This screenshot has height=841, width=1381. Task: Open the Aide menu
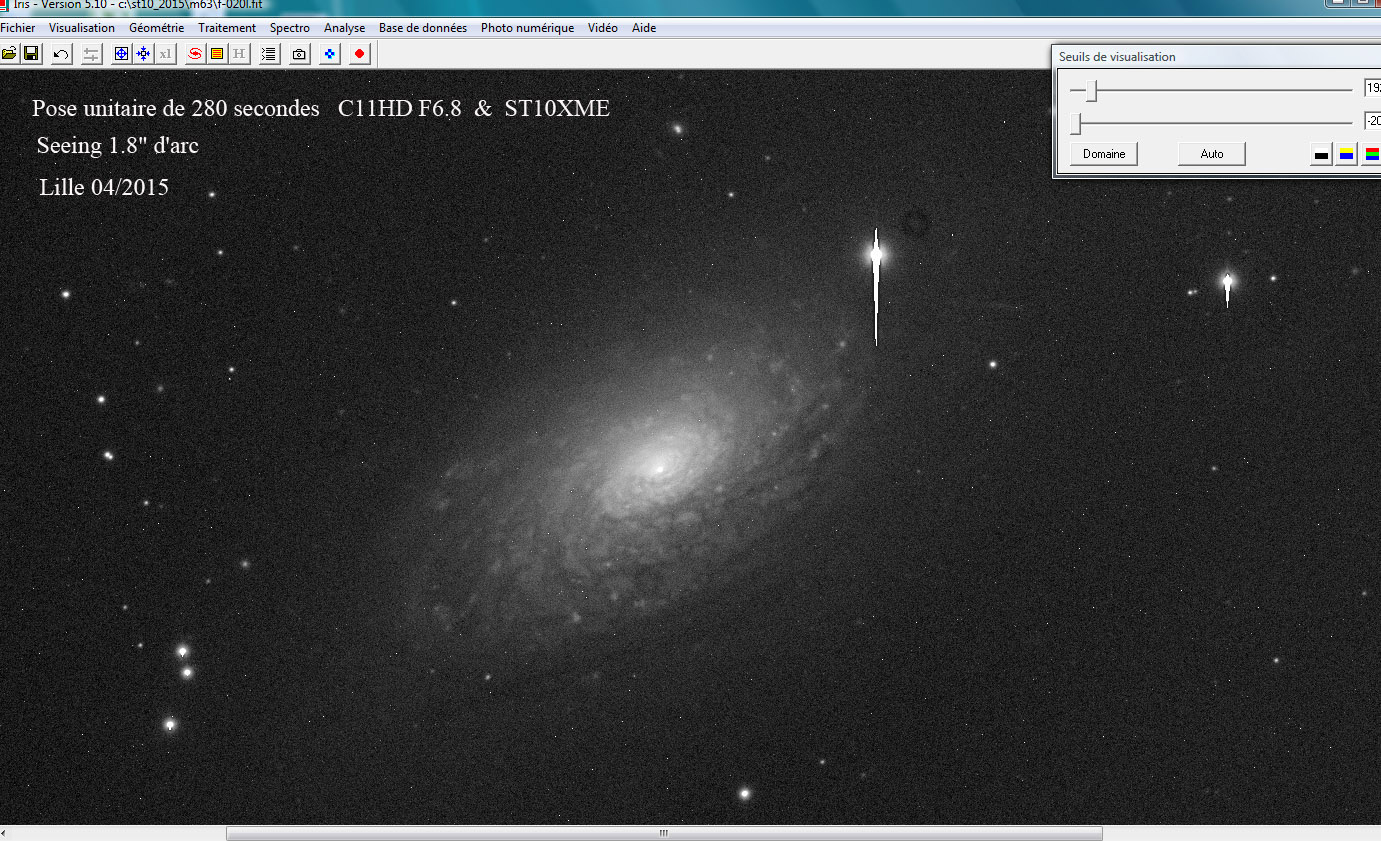(x=644, y=28)
